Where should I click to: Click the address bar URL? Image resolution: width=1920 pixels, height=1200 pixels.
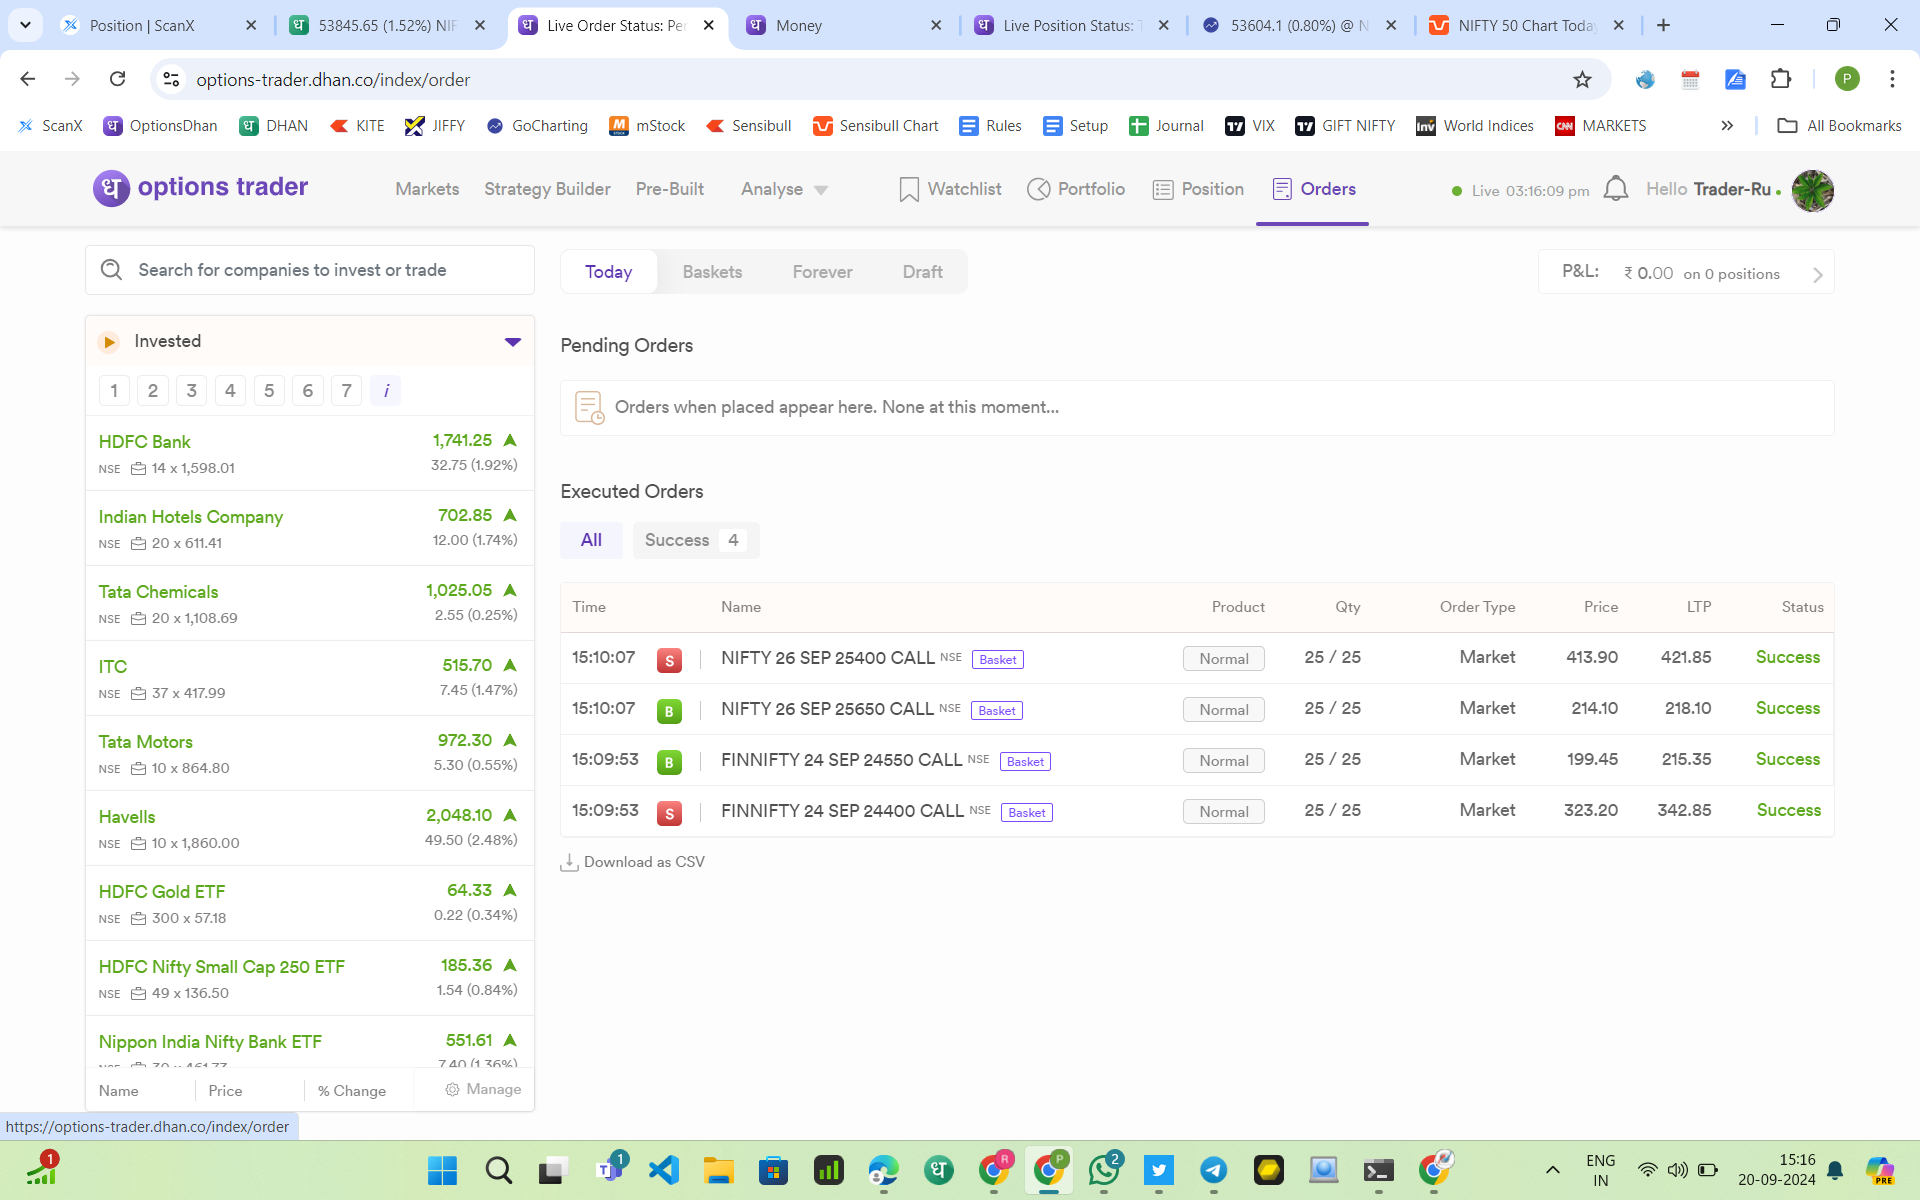tap(333, 79)
